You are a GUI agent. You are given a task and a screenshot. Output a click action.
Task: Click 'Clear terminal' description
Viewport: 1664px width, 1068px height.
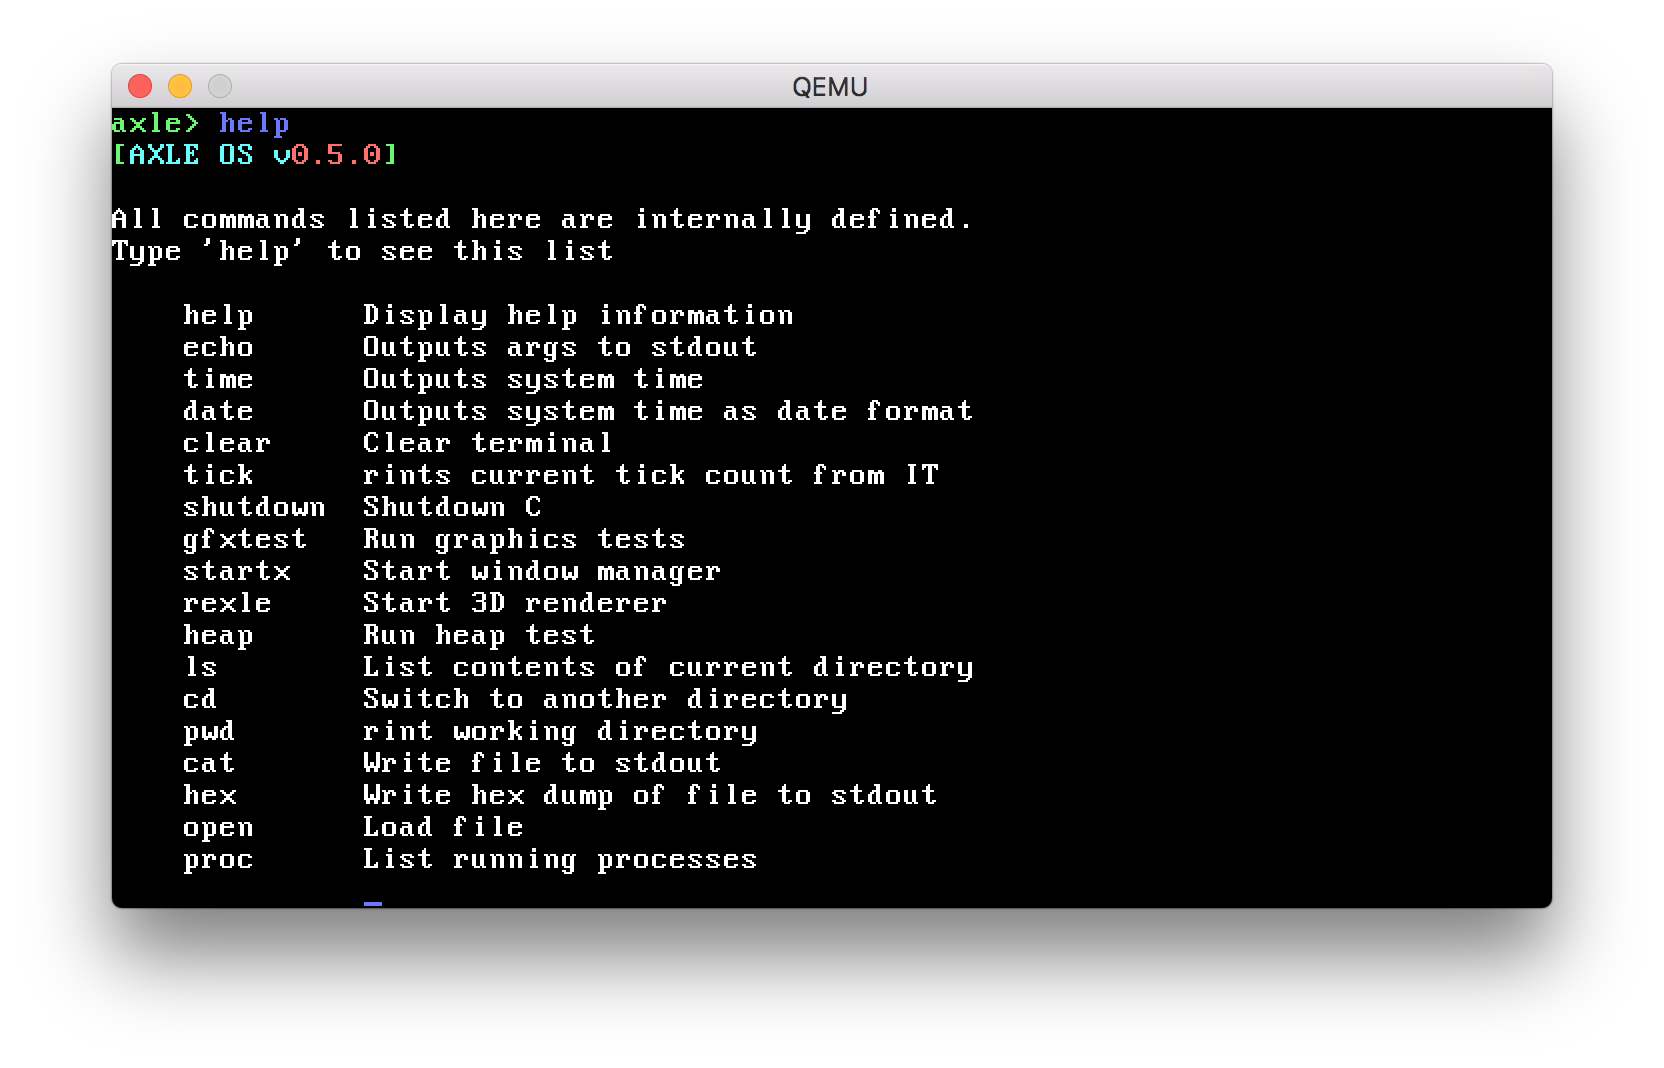point(487,443)
